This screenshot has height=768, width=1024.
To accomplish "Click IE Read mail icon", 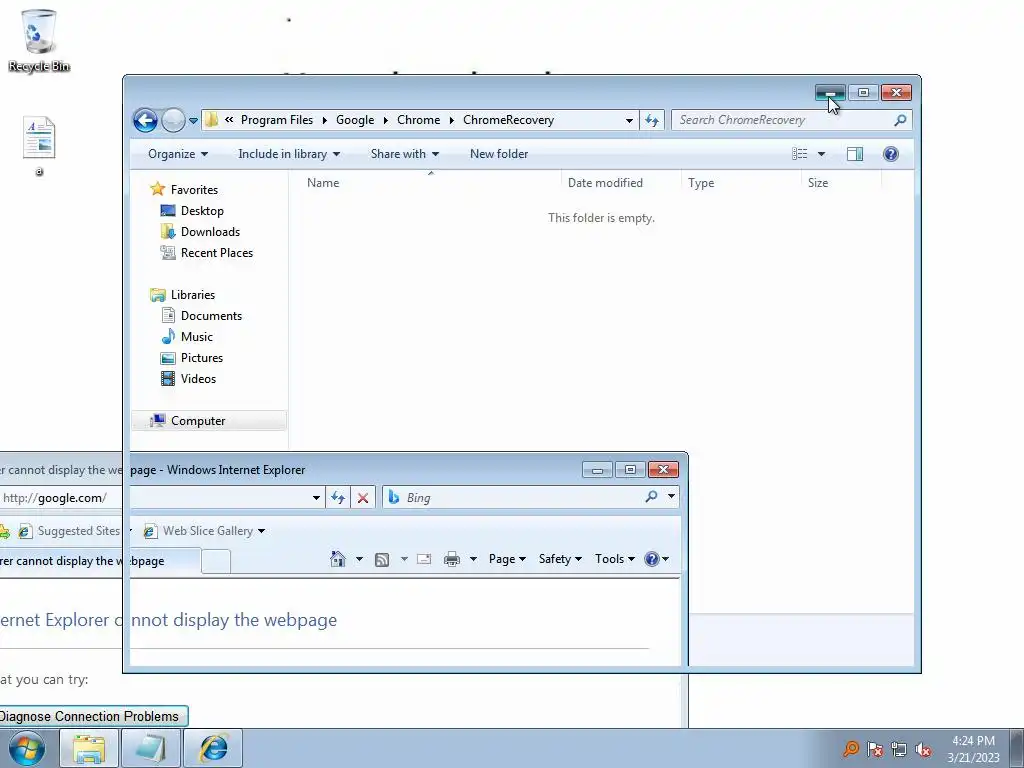I will (x=424, y=559).
